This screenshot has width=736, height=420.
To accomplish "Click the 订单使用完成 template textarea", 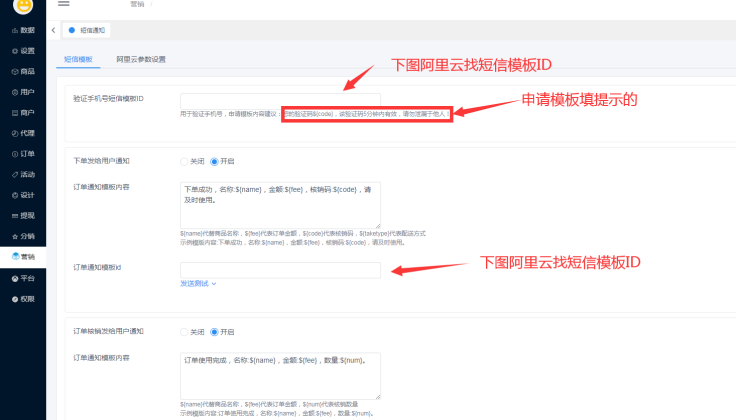I will (280, 376).
